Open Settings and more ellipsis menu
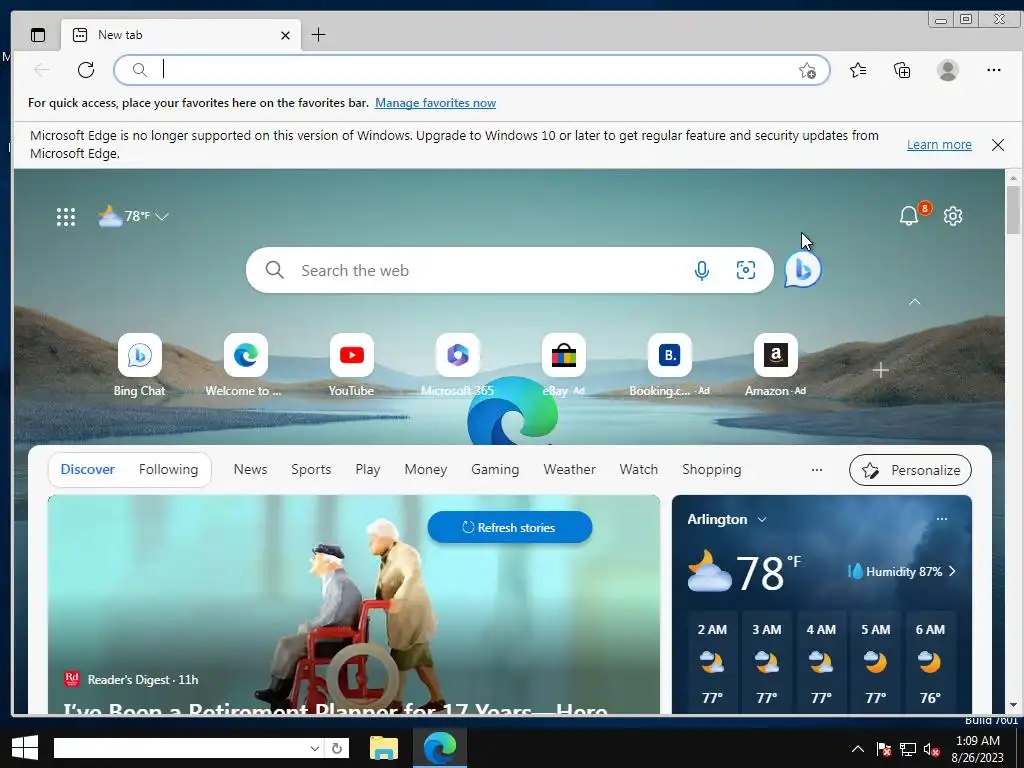The width and height of the screenshot is (1024, 768). (x=993, y=70)
